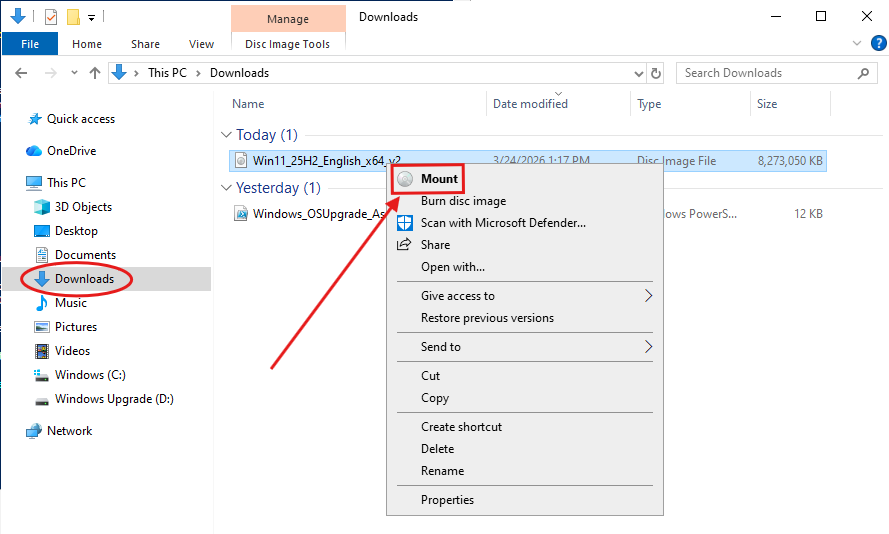Expand the Give access to submenu

point(648,296)
